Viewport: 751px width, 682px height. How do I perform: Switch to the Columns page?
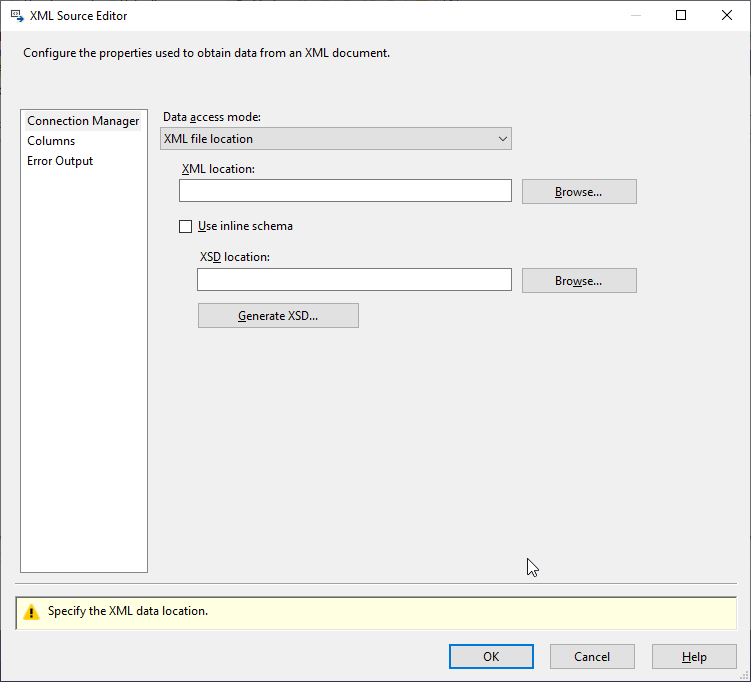51,141
